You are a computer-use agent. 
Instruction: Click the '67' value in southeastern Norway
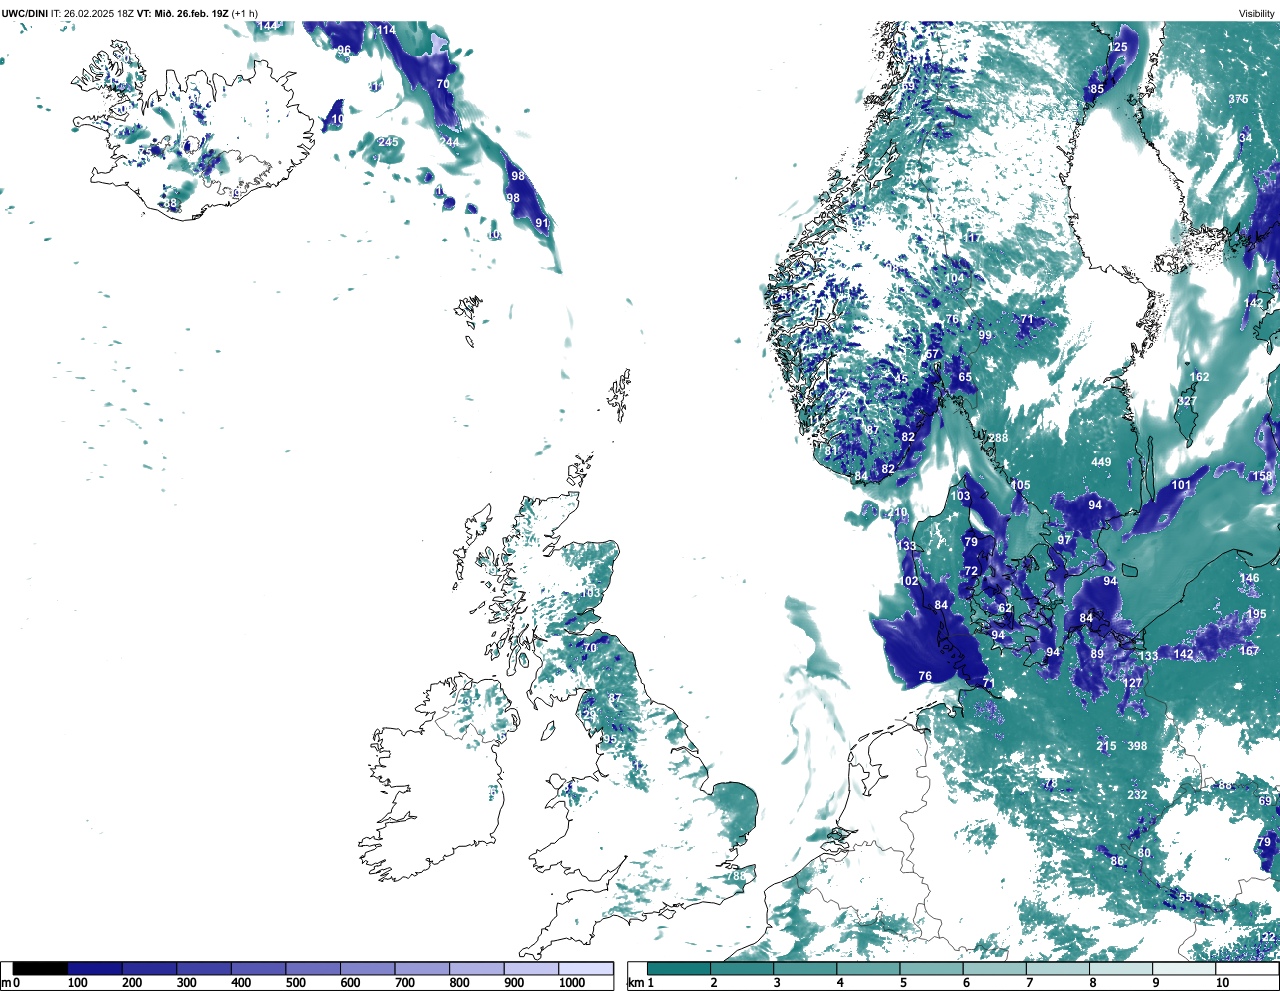coord(933,354)
